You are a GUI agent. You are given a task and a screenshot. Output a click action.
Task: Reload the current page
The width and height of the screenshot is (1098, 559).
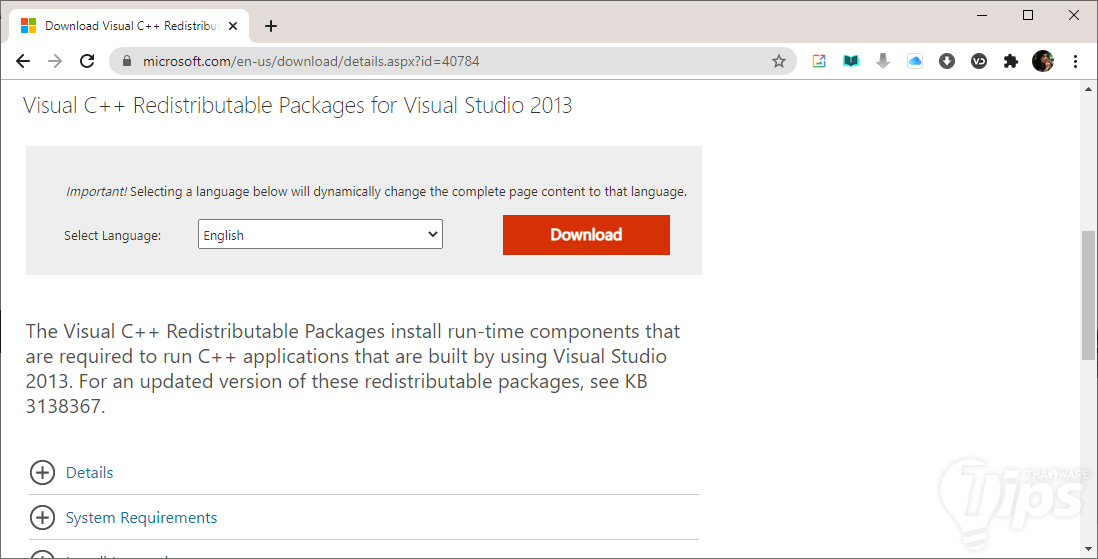coord(87,61)
